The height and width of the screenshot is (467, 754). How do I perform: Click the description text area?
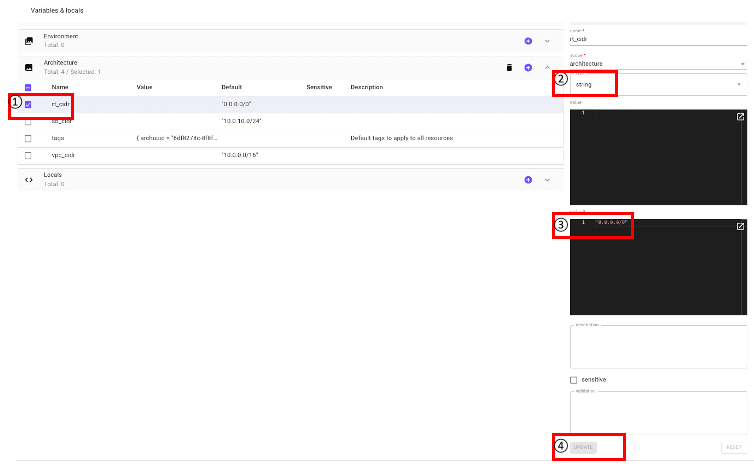coord(658,347)
